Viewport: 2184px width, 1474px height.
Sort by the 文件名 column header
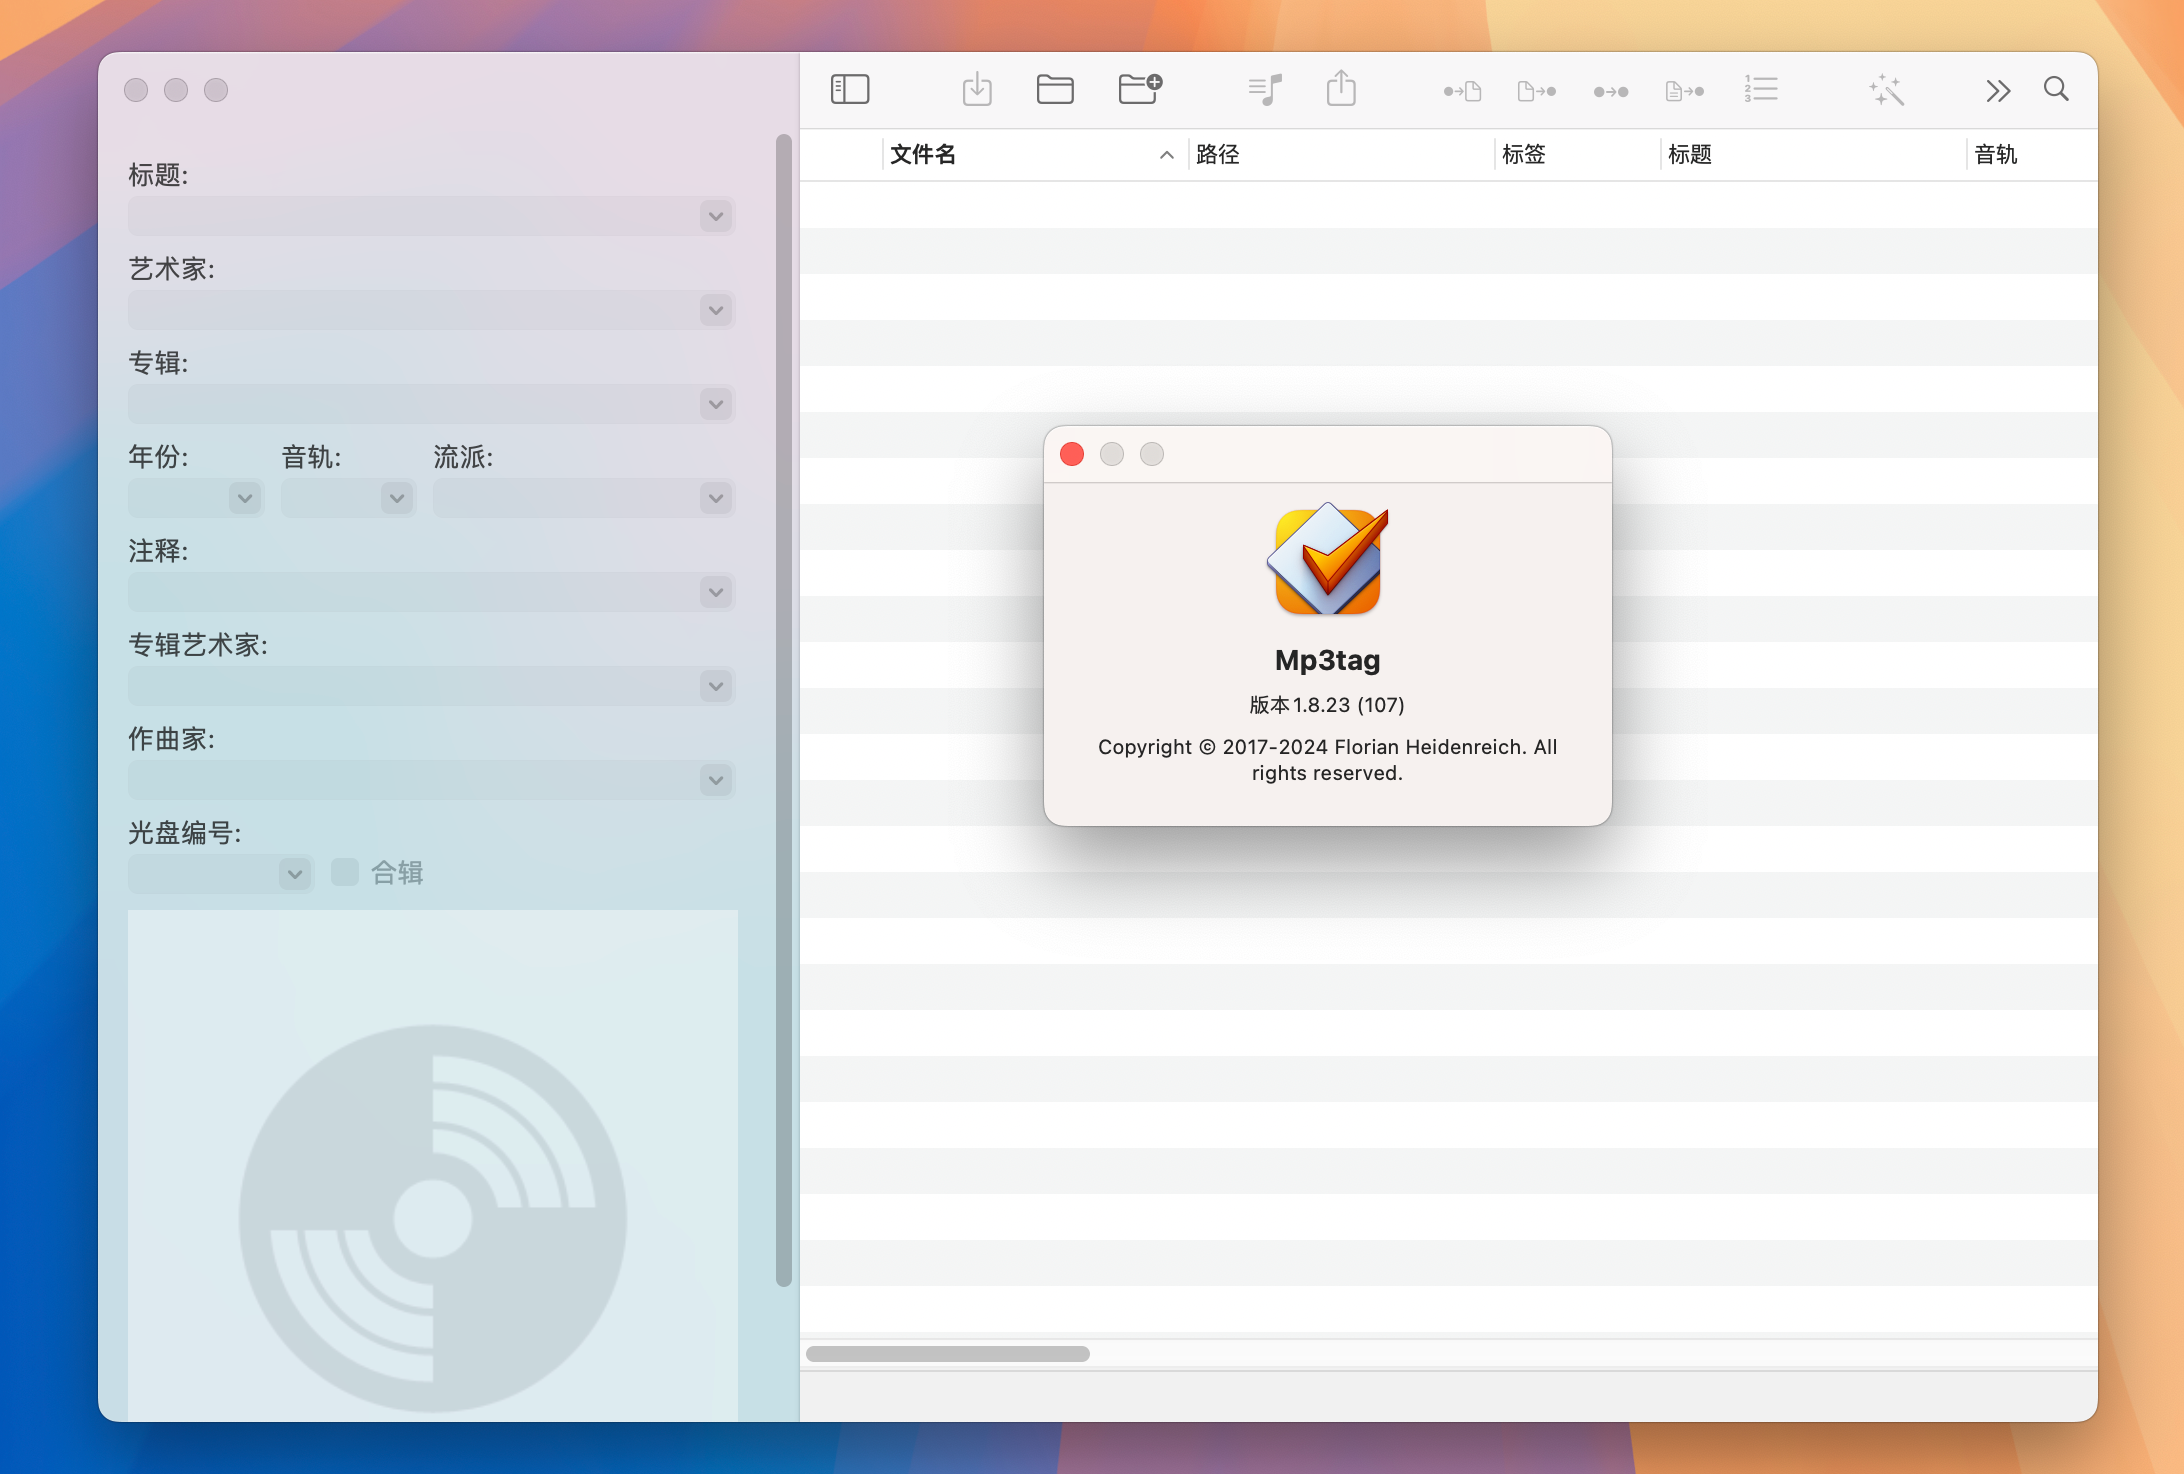[x=1035, y=155]
